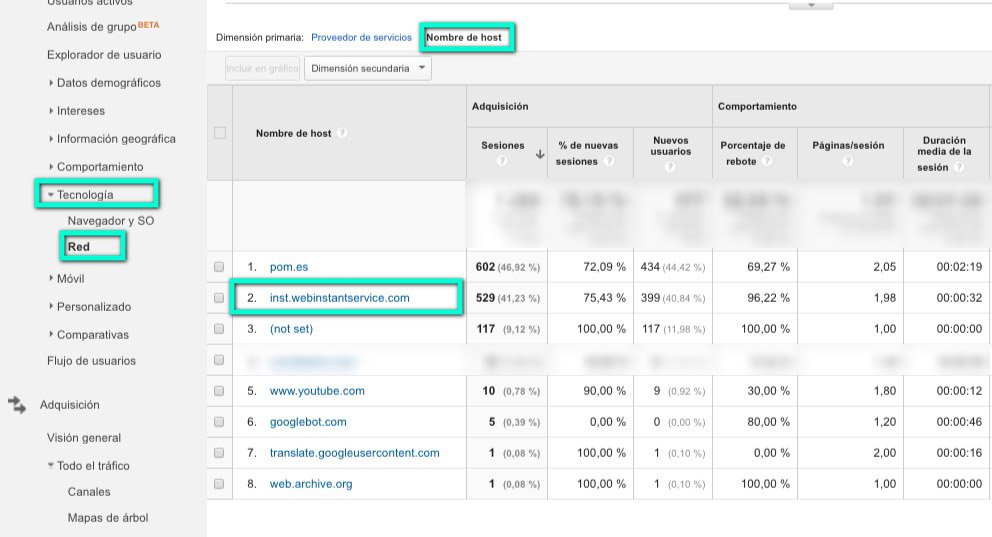Screen dimensions: 992x537
Task: Click the Adquisición sidebar heading
Action: tap(70, 405)
